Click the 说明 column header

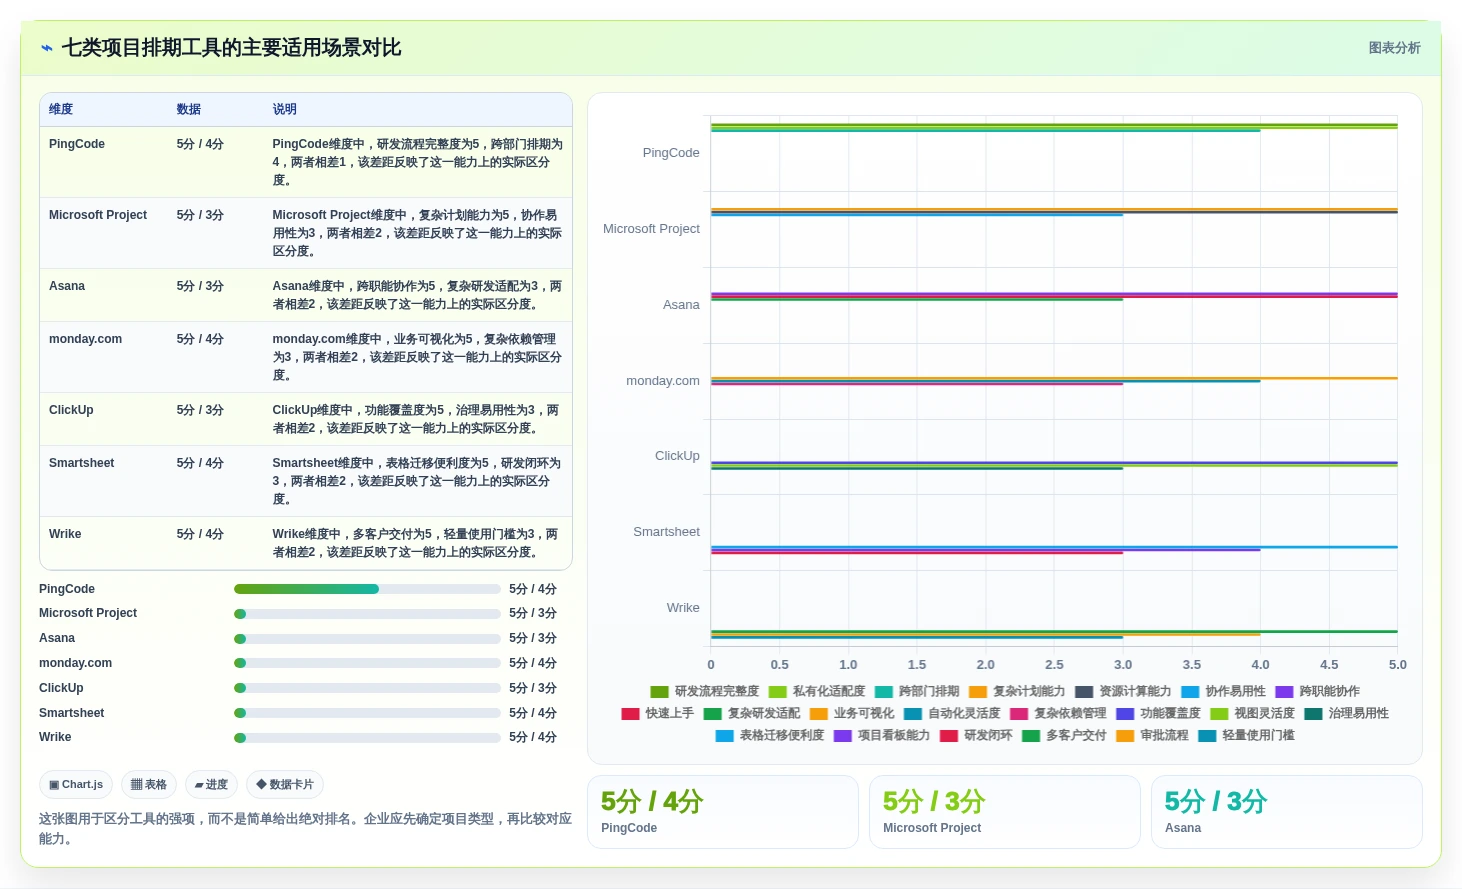click(x=285, y=110)
